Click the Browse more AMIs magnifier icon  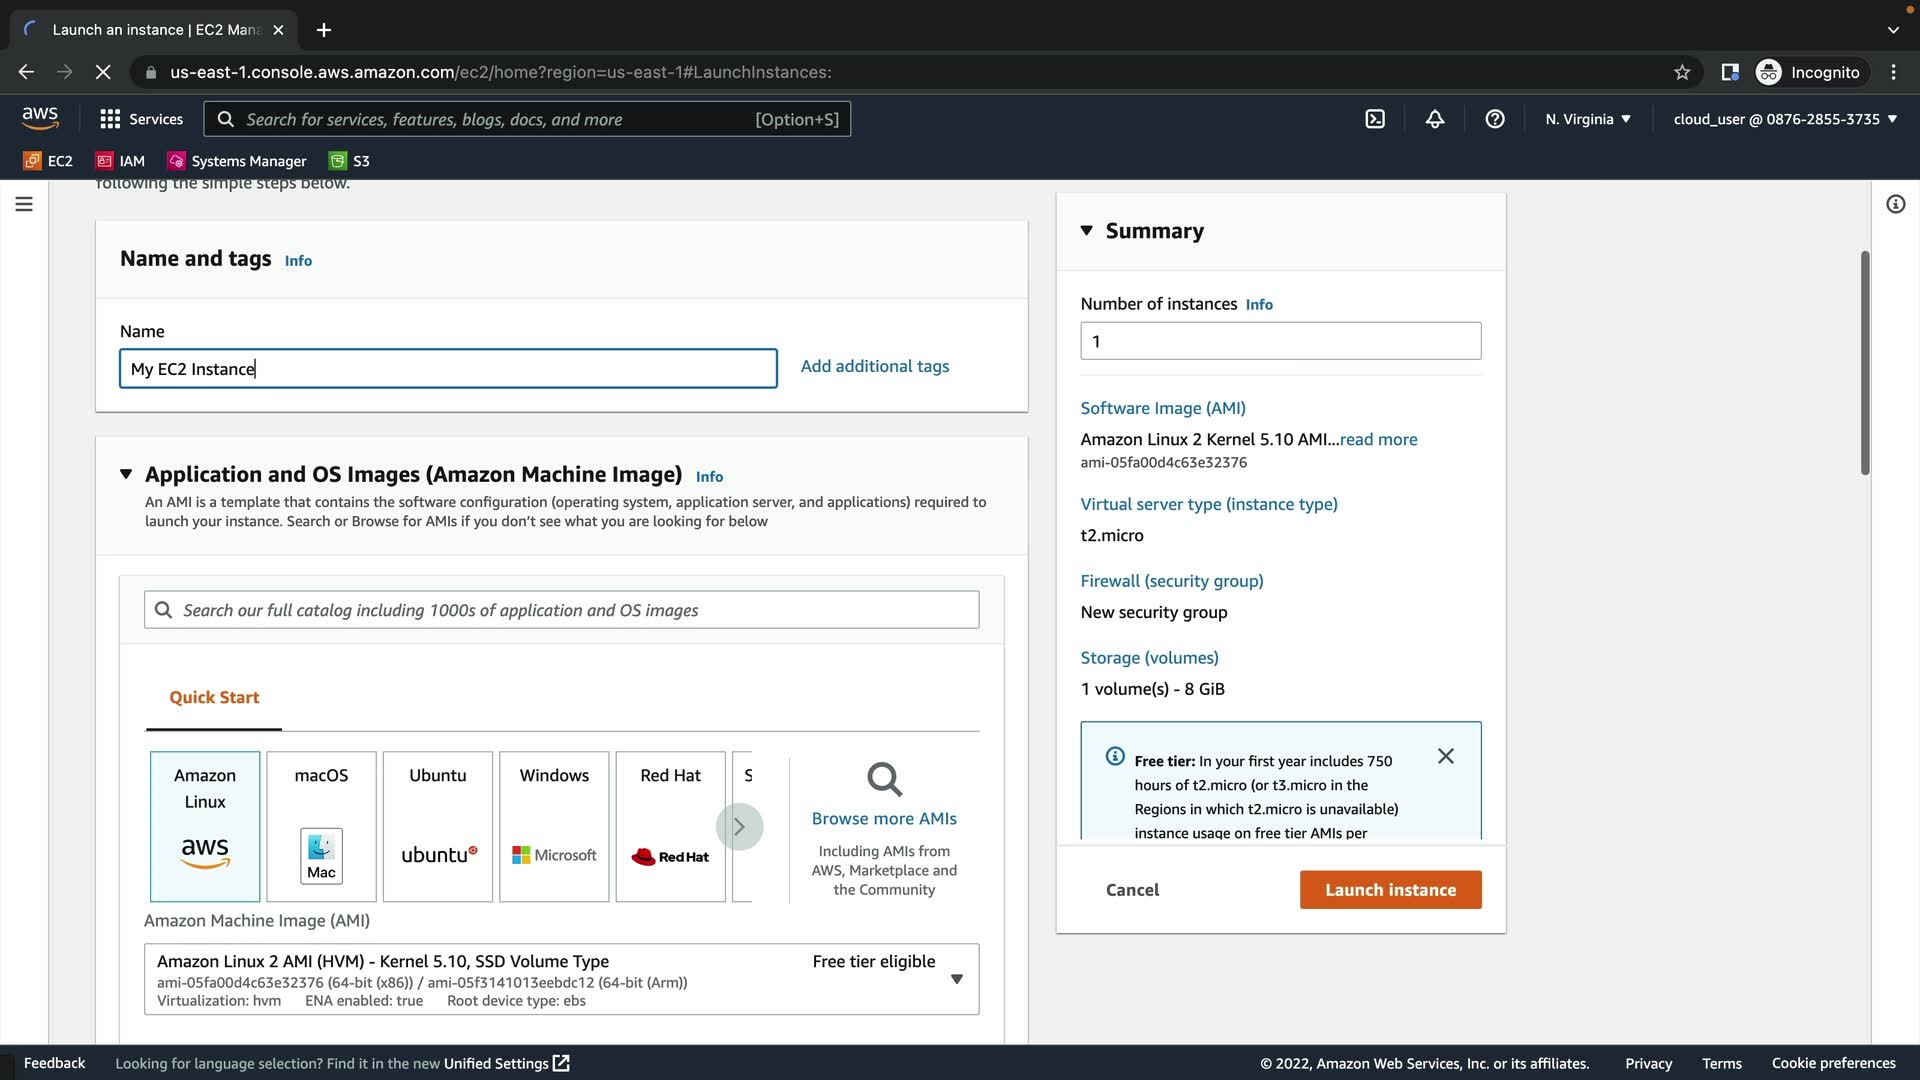pyautogui.click(x=884, y=779)
